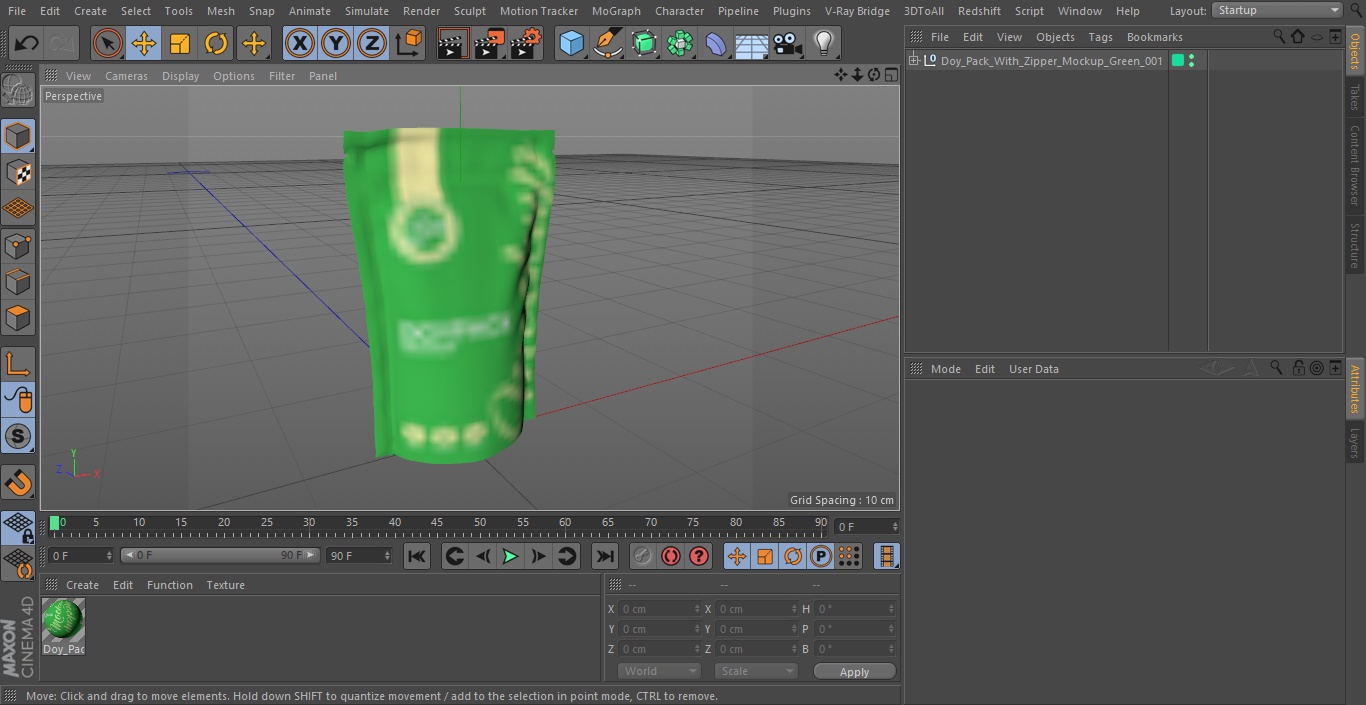The height and width of the screenshot is (705, 1366).
Task: Click the Undo arrow icon
Action: (27, 43)
